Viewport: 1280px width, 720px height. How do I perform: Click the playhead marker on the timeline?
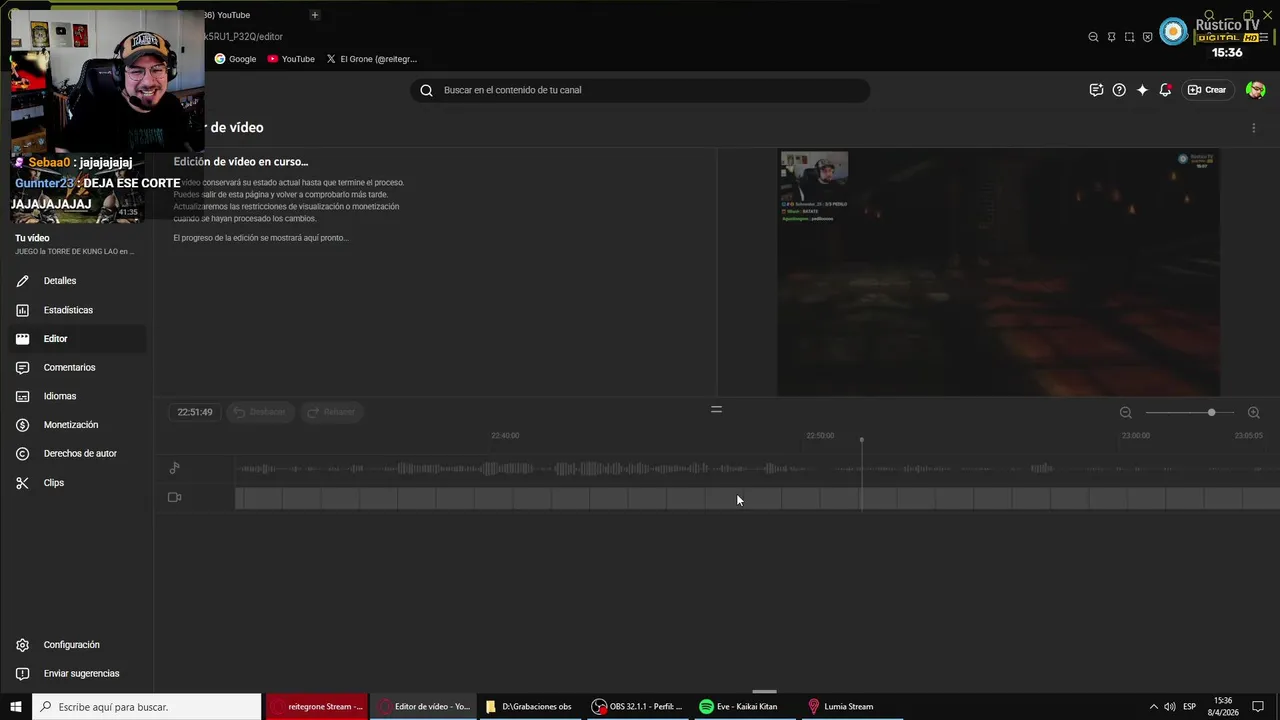(x=861, y=440)
